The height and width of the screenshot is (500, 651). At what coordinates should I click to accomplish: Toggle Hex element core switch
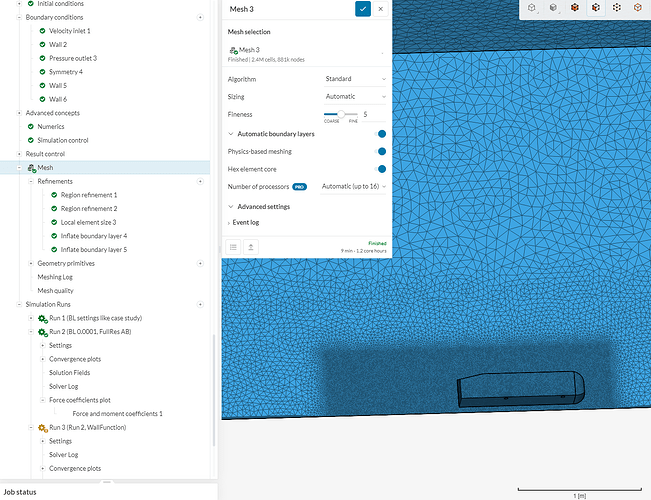coord(380,169)
